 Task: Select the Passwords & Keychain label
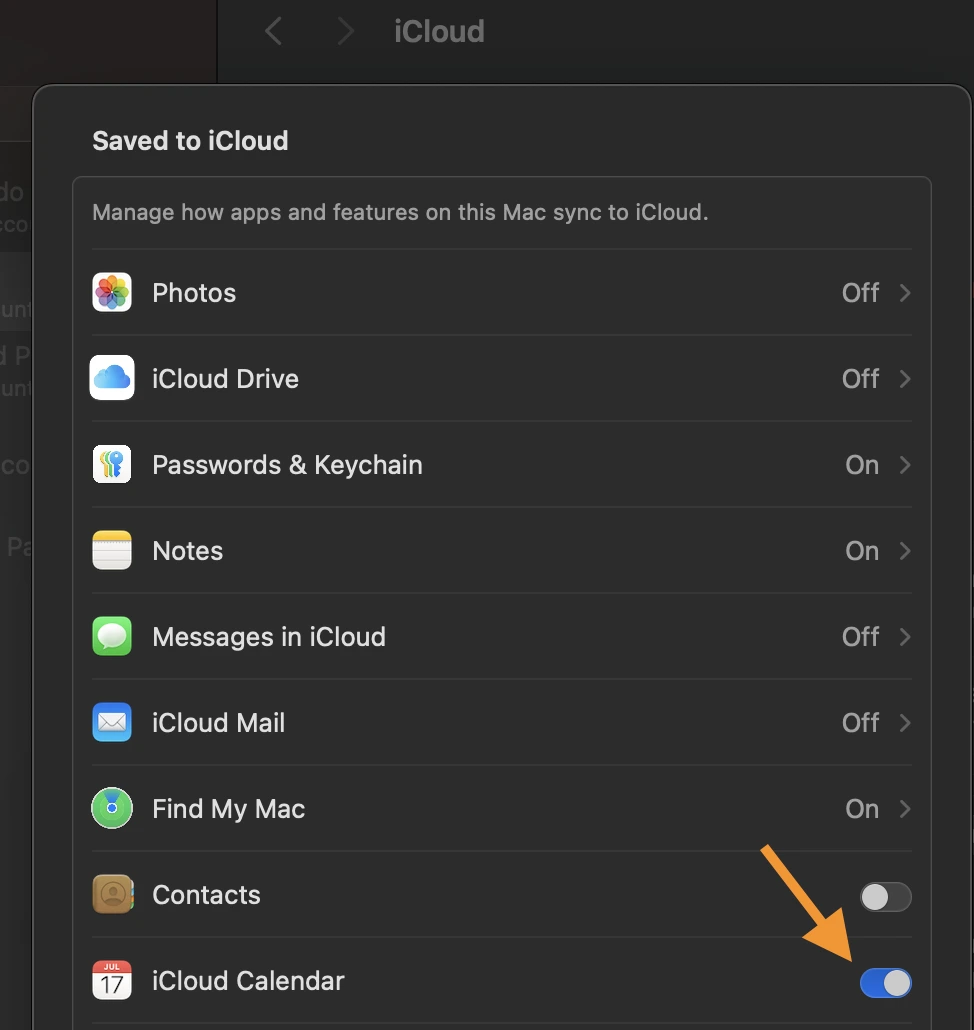287,465
